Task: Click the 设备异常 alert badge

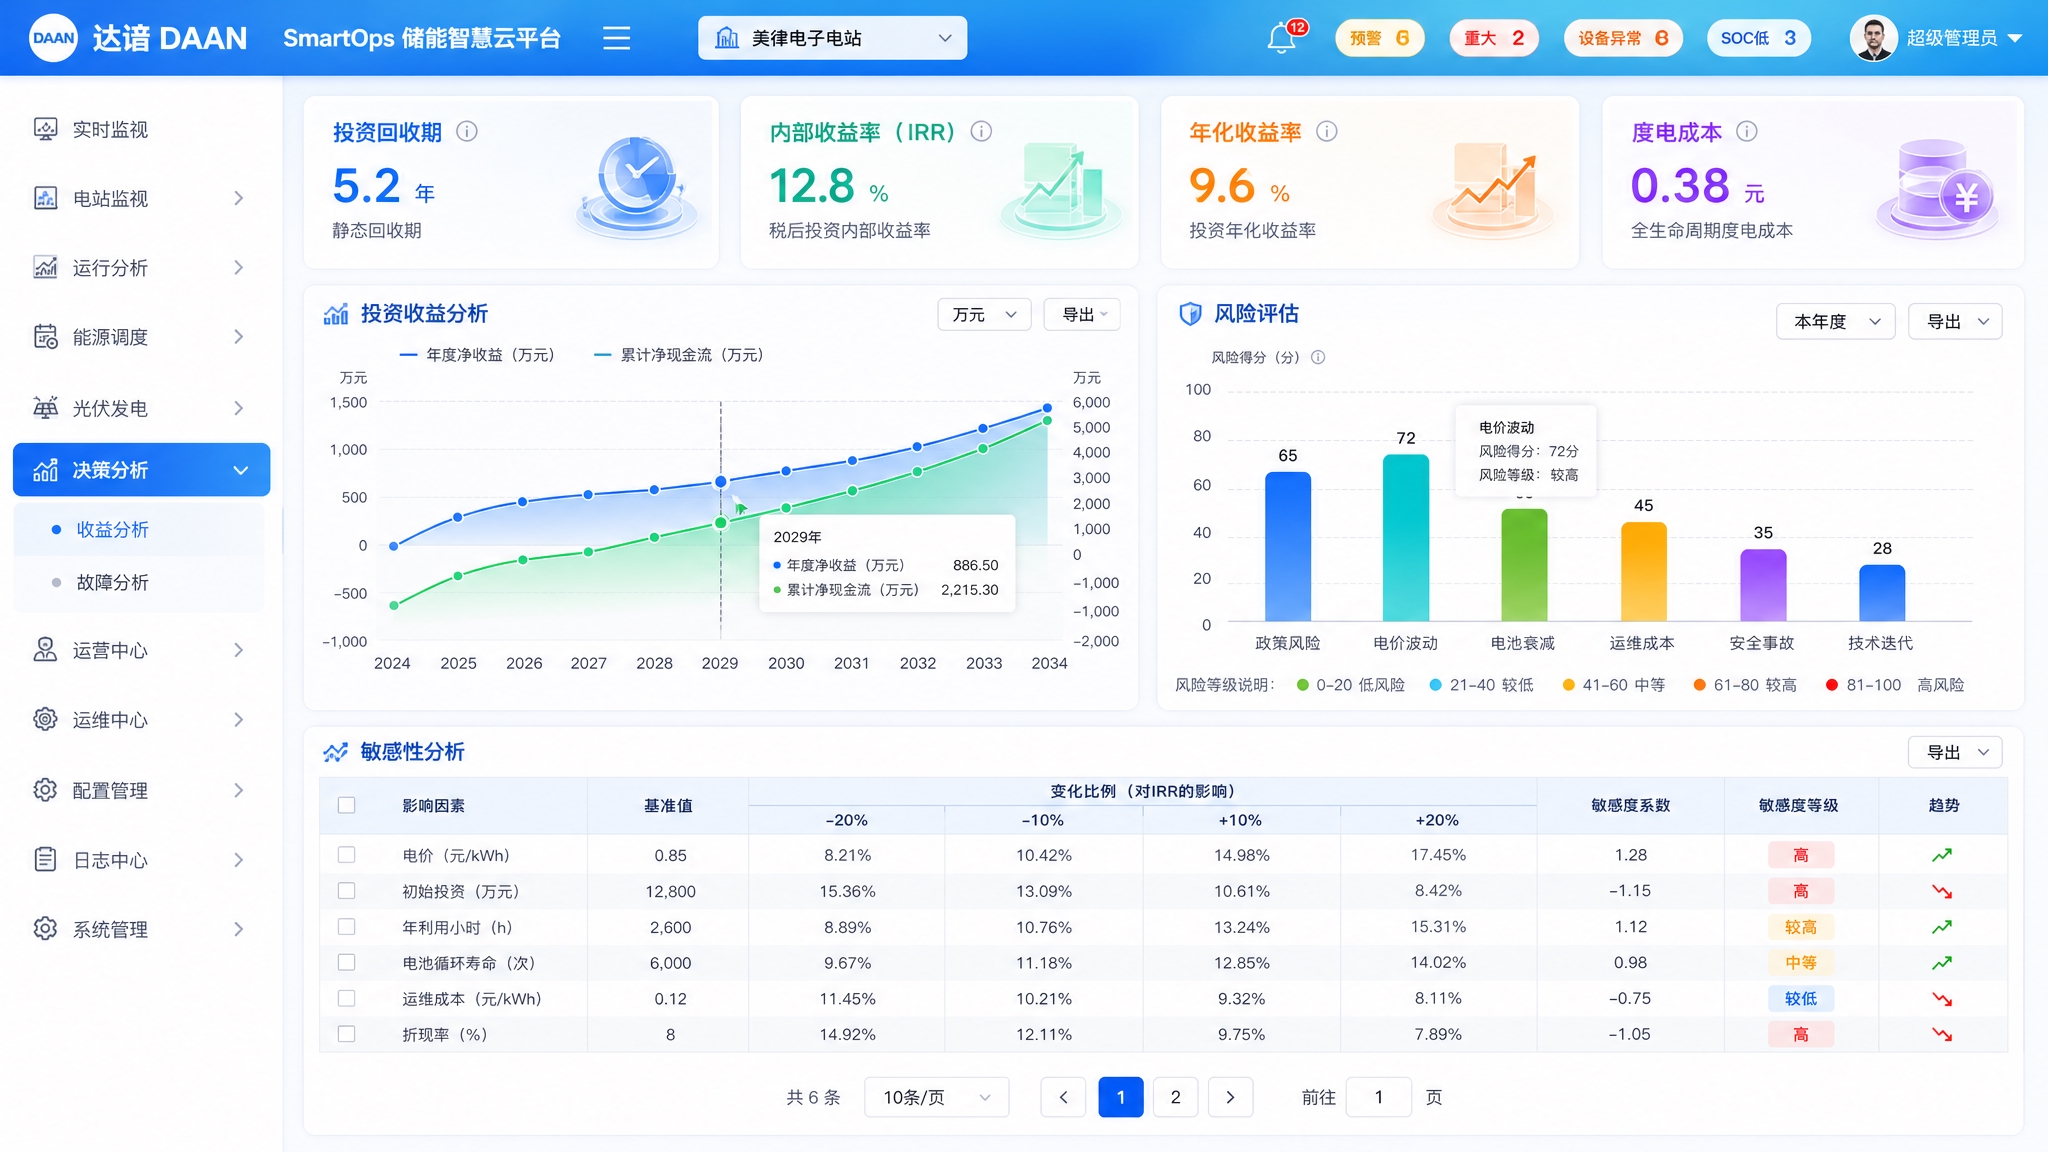Action: tap(1623, 38)
